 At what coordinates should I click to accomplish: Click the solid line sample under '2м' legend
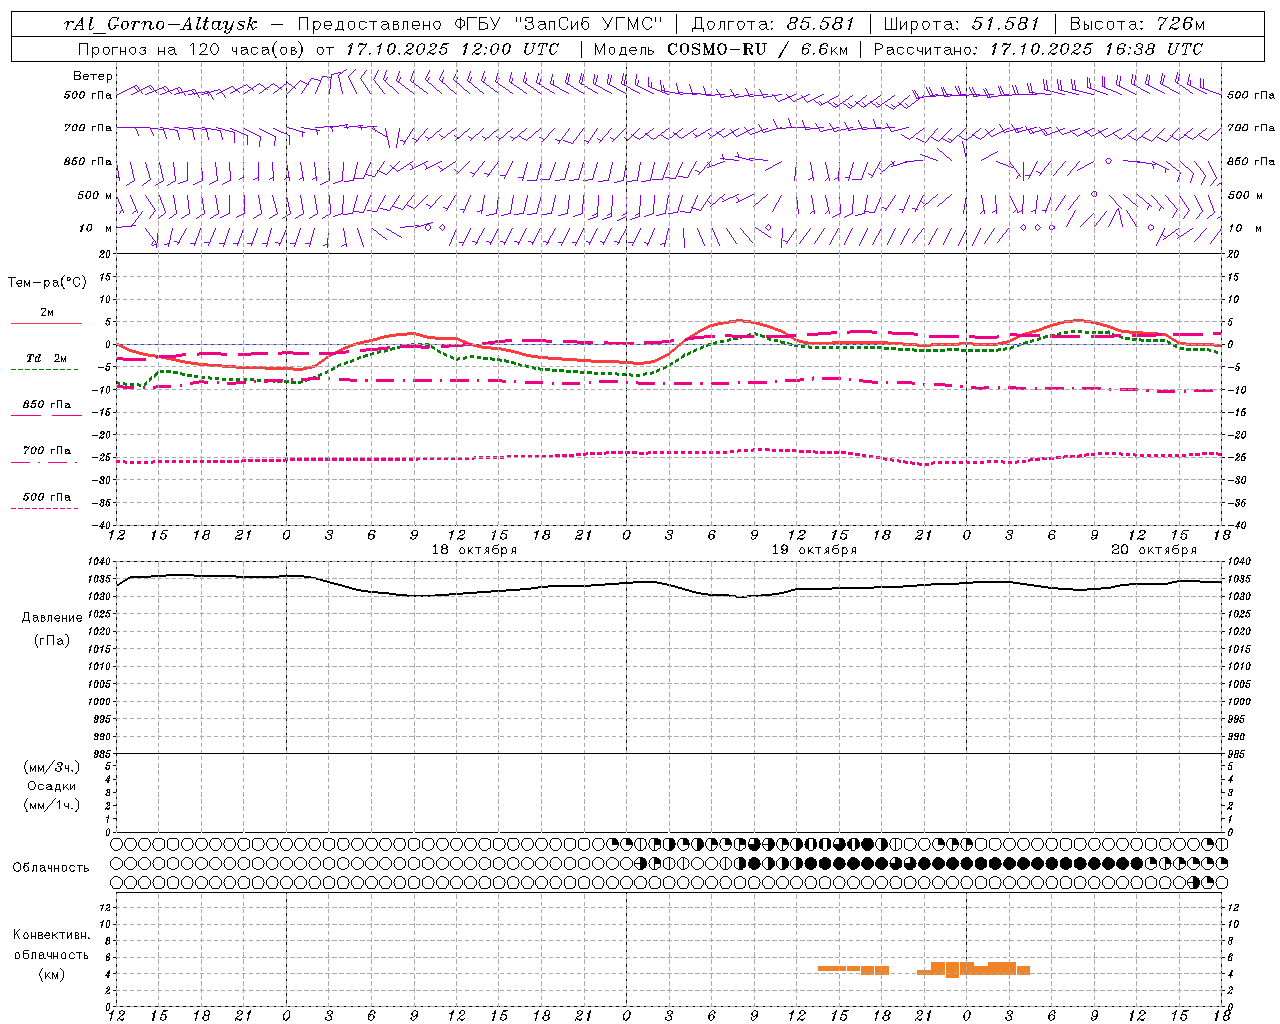tap(45, 324)
